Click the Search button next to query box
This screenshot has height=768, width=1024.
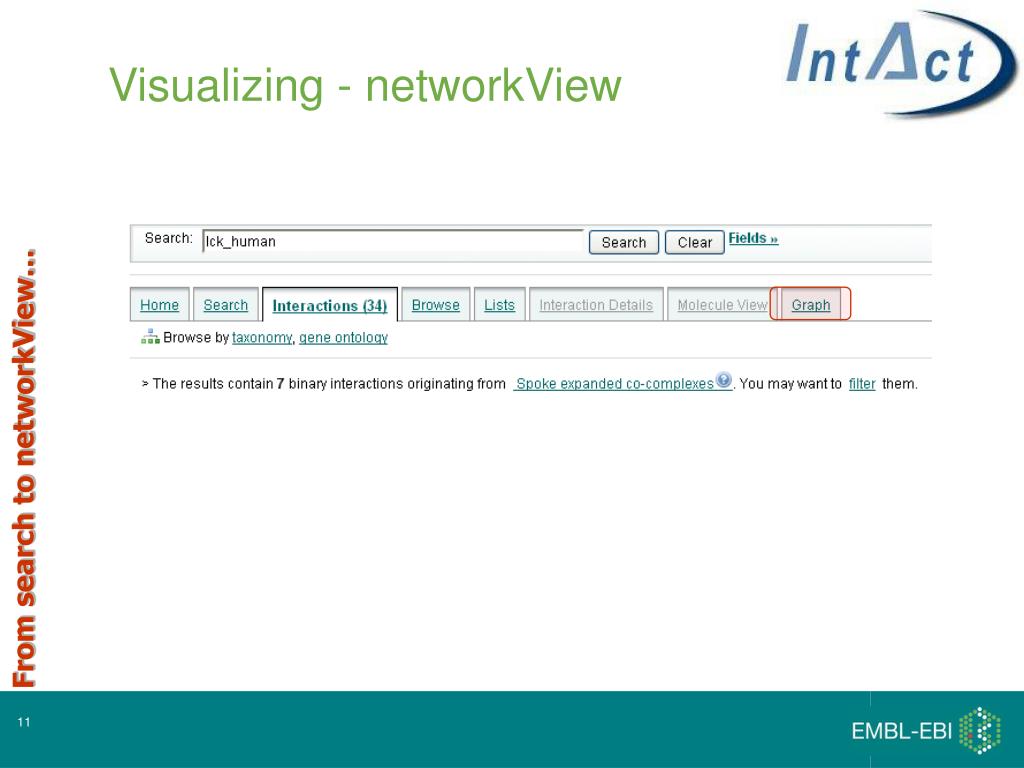coord(624,242)
